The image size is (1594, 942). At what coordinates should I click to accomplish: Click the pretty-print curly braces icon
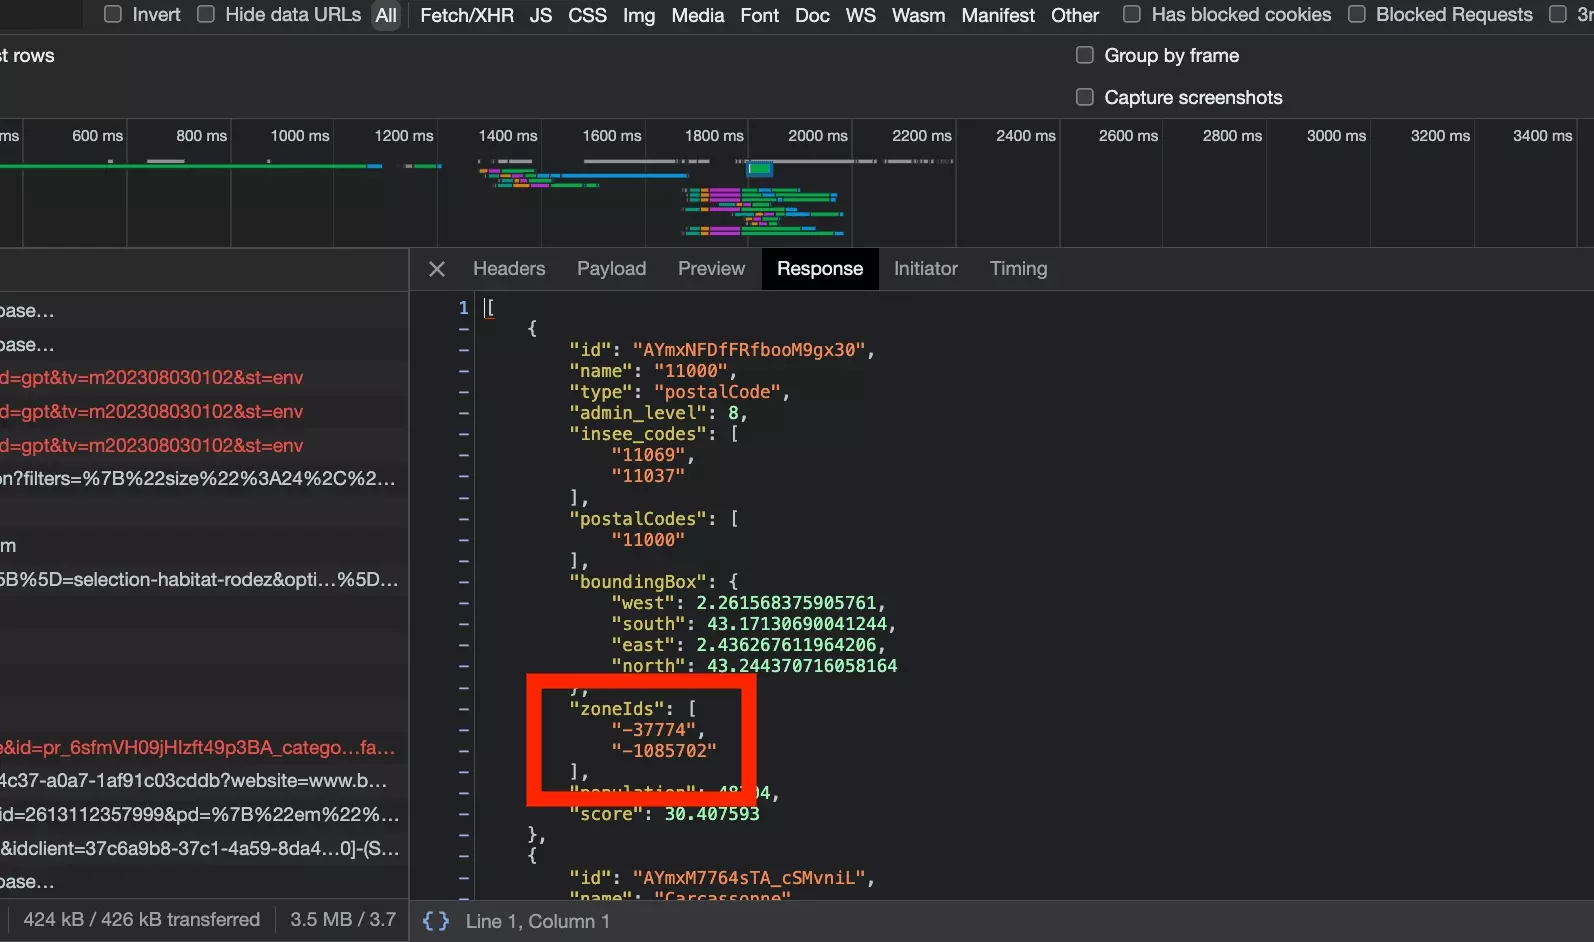point(436,921)
